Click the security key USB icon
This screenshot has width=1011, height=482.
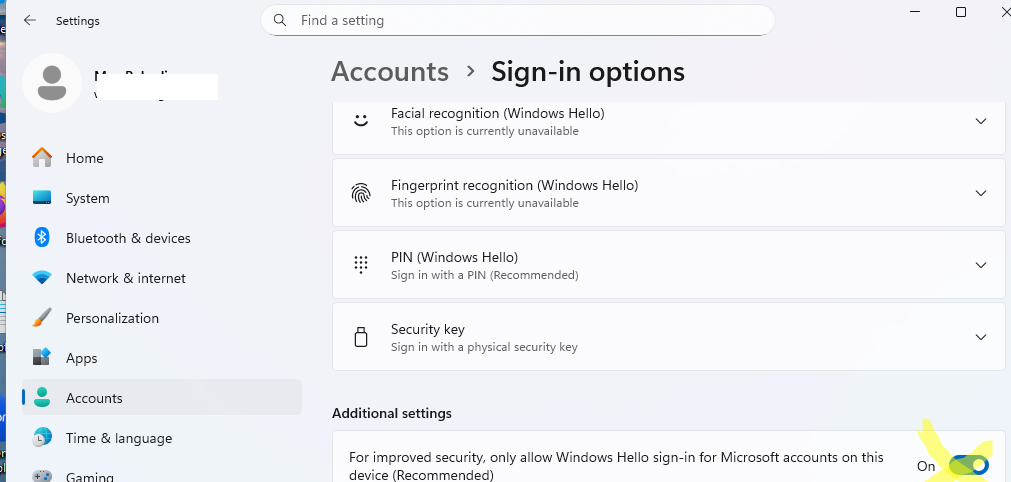pyautogui.click(x=361, y=337)
